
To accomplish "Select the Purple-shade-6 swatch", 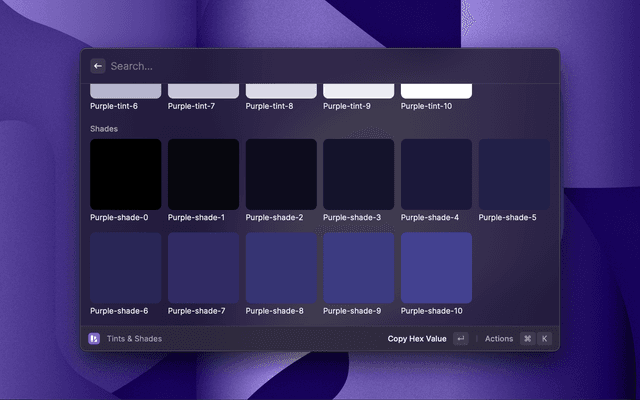I will [x=126, y=268].
